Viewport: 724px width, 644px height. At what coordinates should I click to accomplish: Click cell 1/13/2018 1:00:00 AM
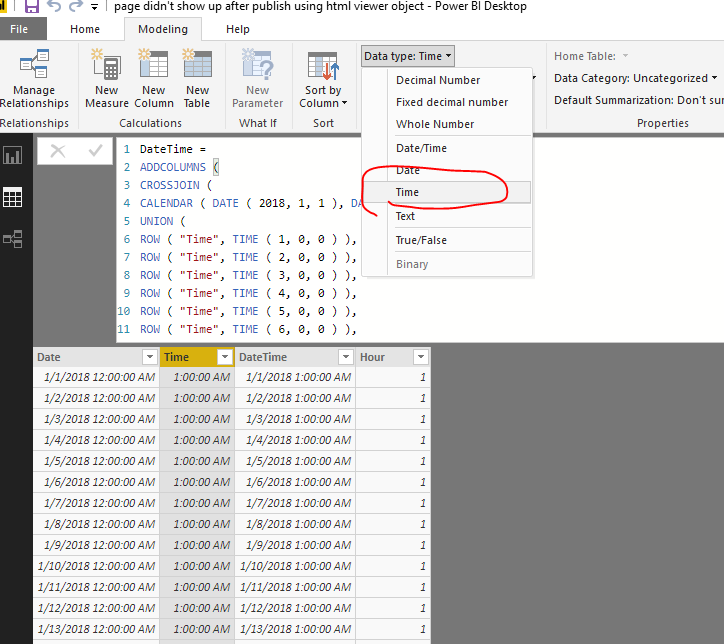[295, 629]
